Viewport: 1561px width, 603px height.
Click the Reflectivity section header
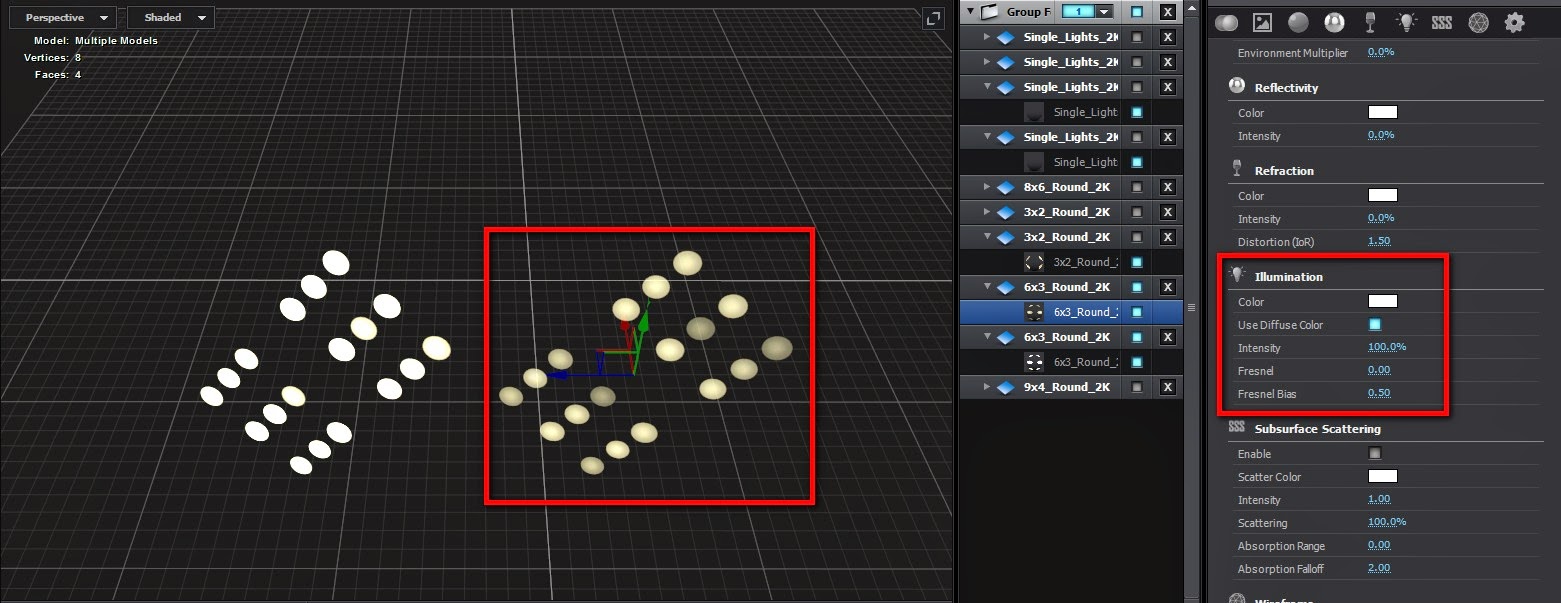[x=1286, y=88]
